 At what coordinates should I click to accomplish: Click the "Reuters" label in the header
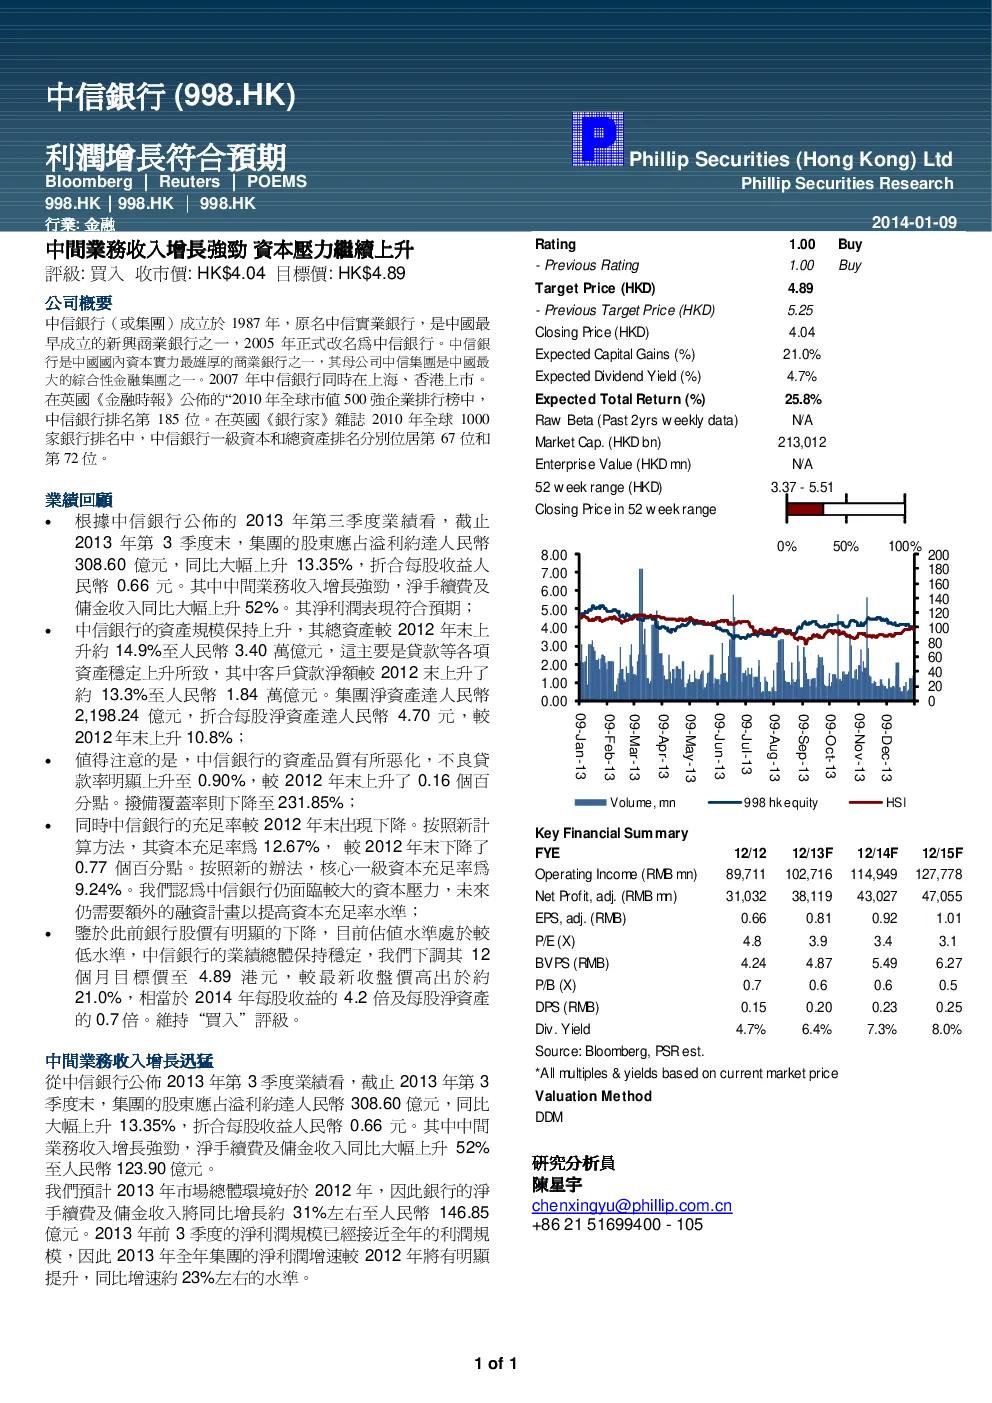click(x=189, y=182)
